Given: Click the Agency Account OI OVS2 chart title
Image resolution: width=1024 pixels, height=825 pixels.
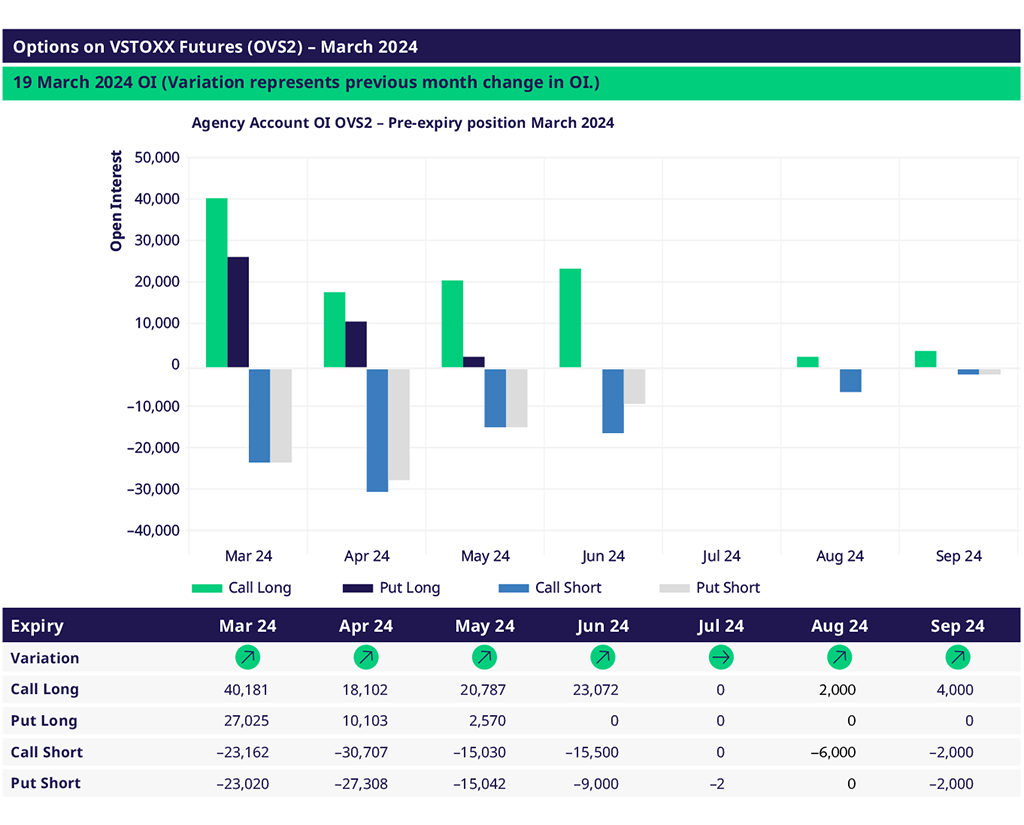Looking at the screenshot, I should pyautogui.click(x=402, y=123).
